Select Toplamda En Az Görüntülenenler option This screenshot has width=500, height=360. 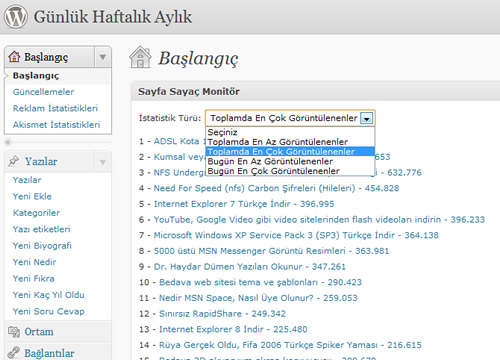(x=290, y=142)
